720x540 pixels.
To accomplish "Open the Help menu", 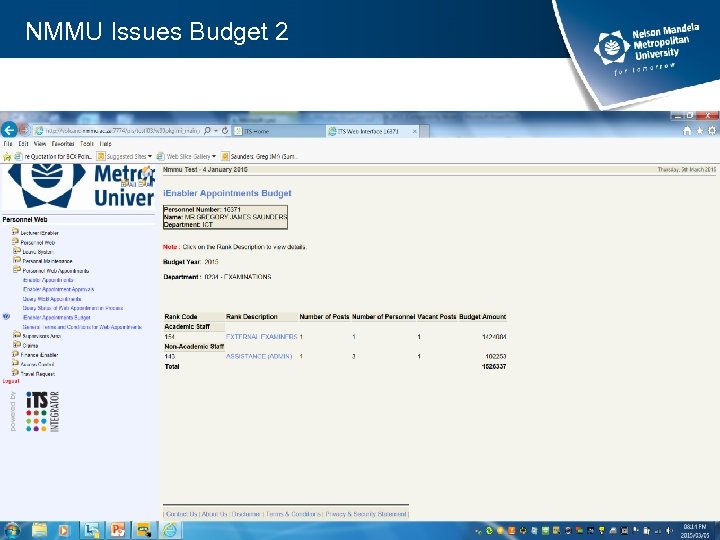I will tap(105, 144).
